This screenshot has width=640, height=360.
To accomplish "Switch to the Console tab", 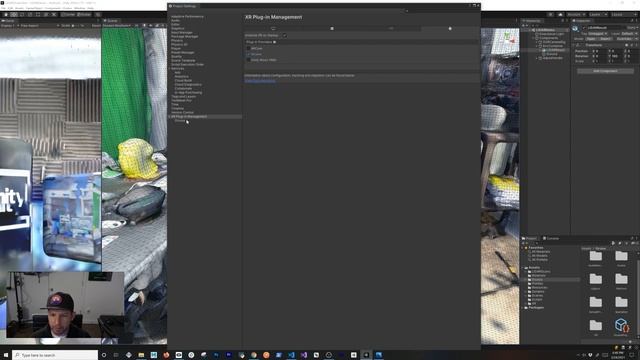I will coord(551,238).
